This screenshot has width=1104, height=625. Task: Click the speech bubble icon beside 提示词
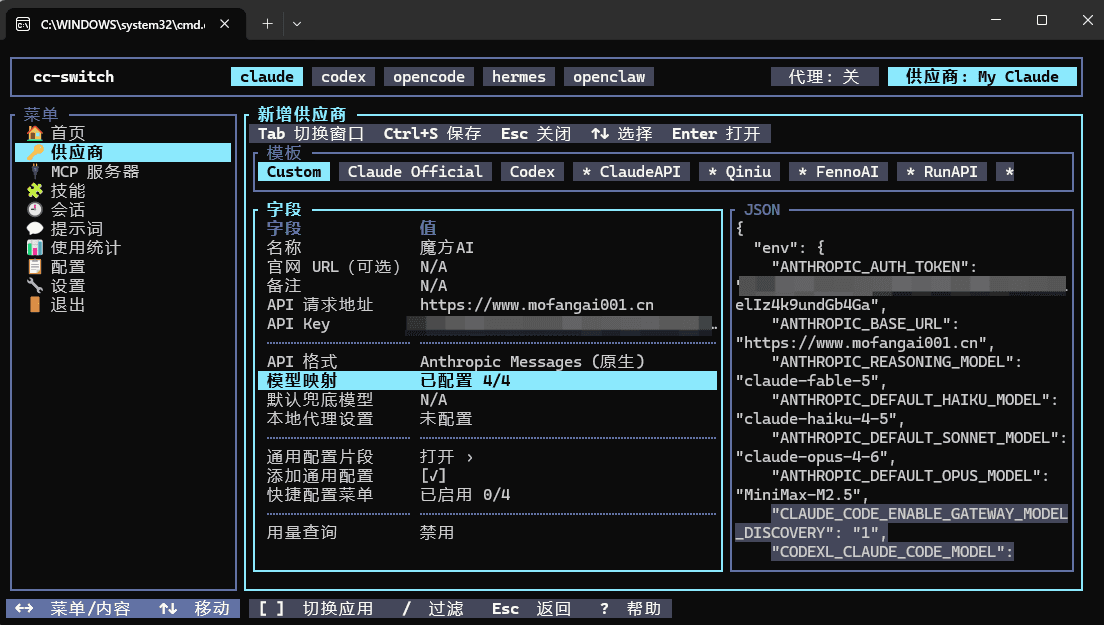34,228
